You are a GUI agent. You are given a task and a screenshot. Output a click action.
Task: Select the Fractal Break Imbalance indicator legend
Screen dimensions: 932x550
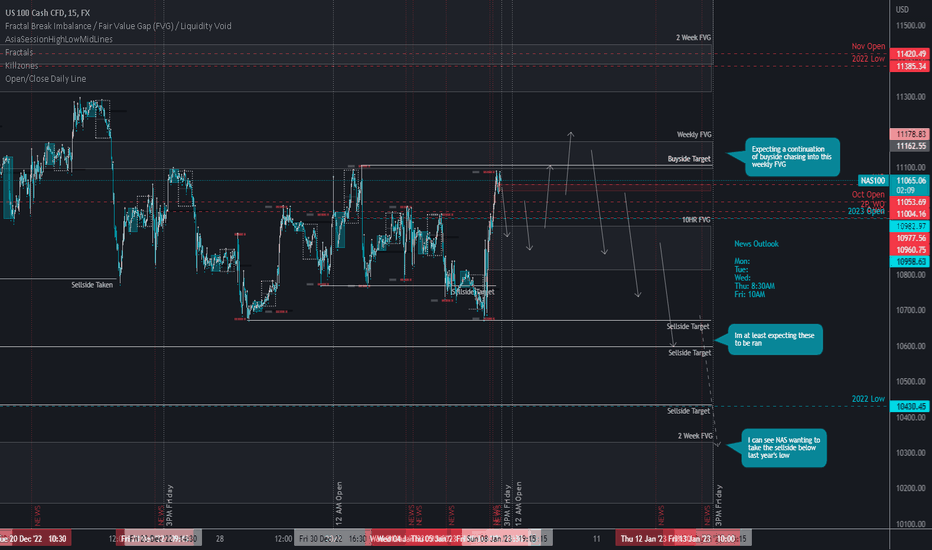118,26
